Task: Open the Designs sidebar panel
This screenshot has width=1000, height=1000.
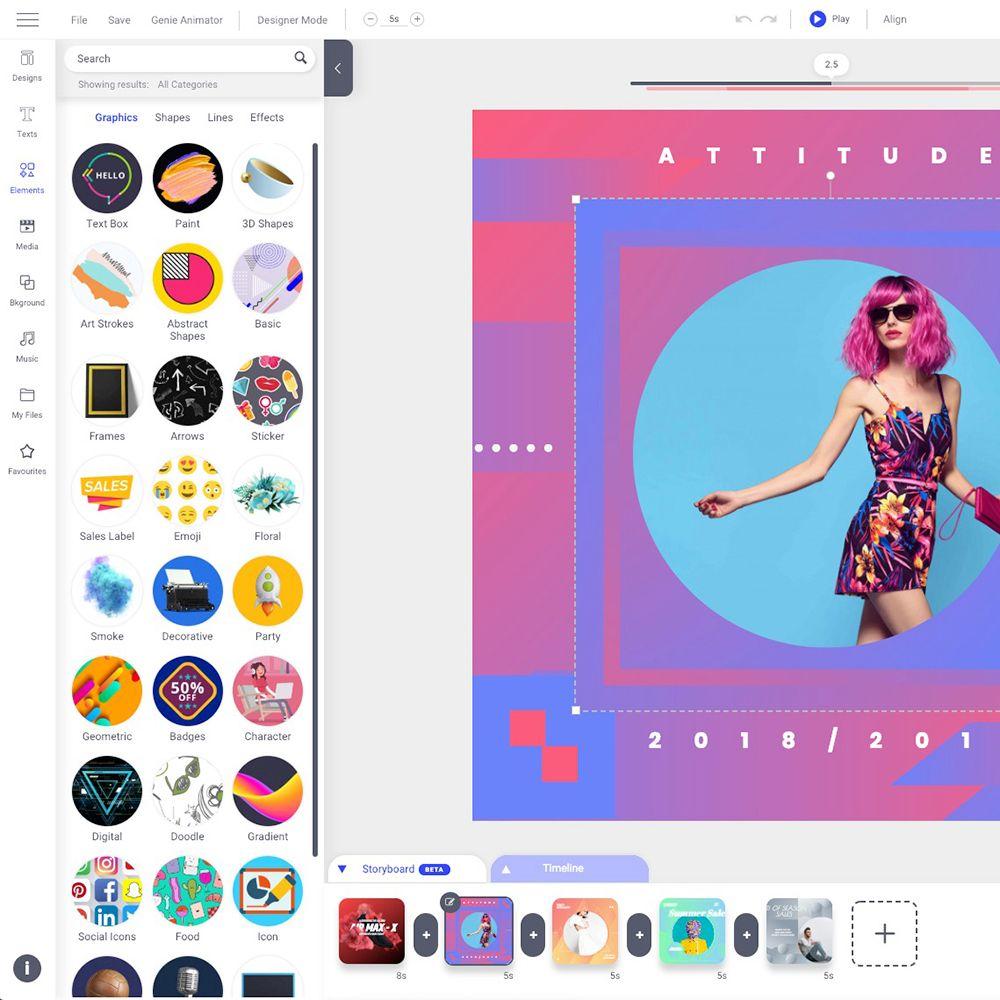Action: (27, 65)
